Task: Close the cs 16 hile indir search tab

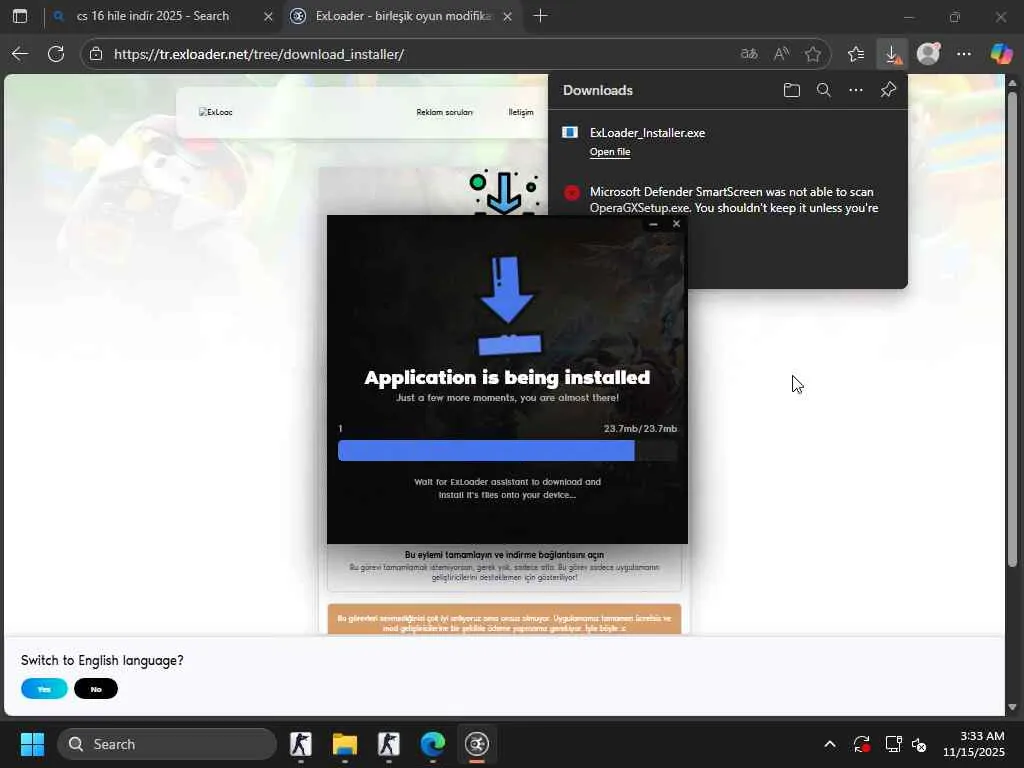Action: point(268,16)
